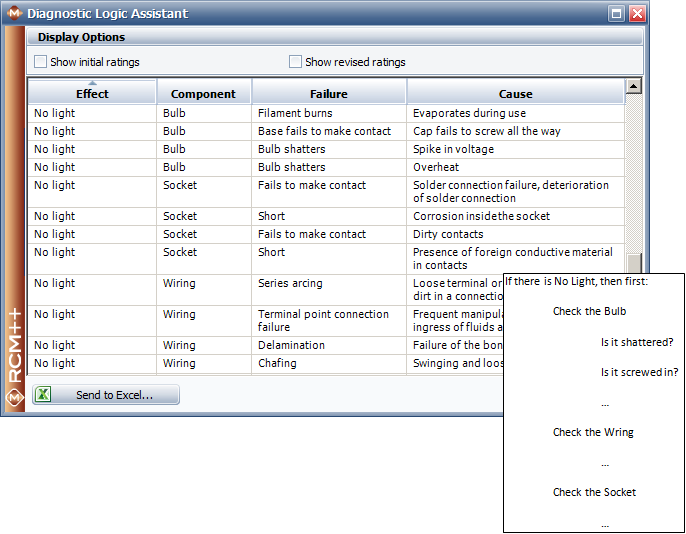Select the Evaporates during use cause cell

pos(469,114)
